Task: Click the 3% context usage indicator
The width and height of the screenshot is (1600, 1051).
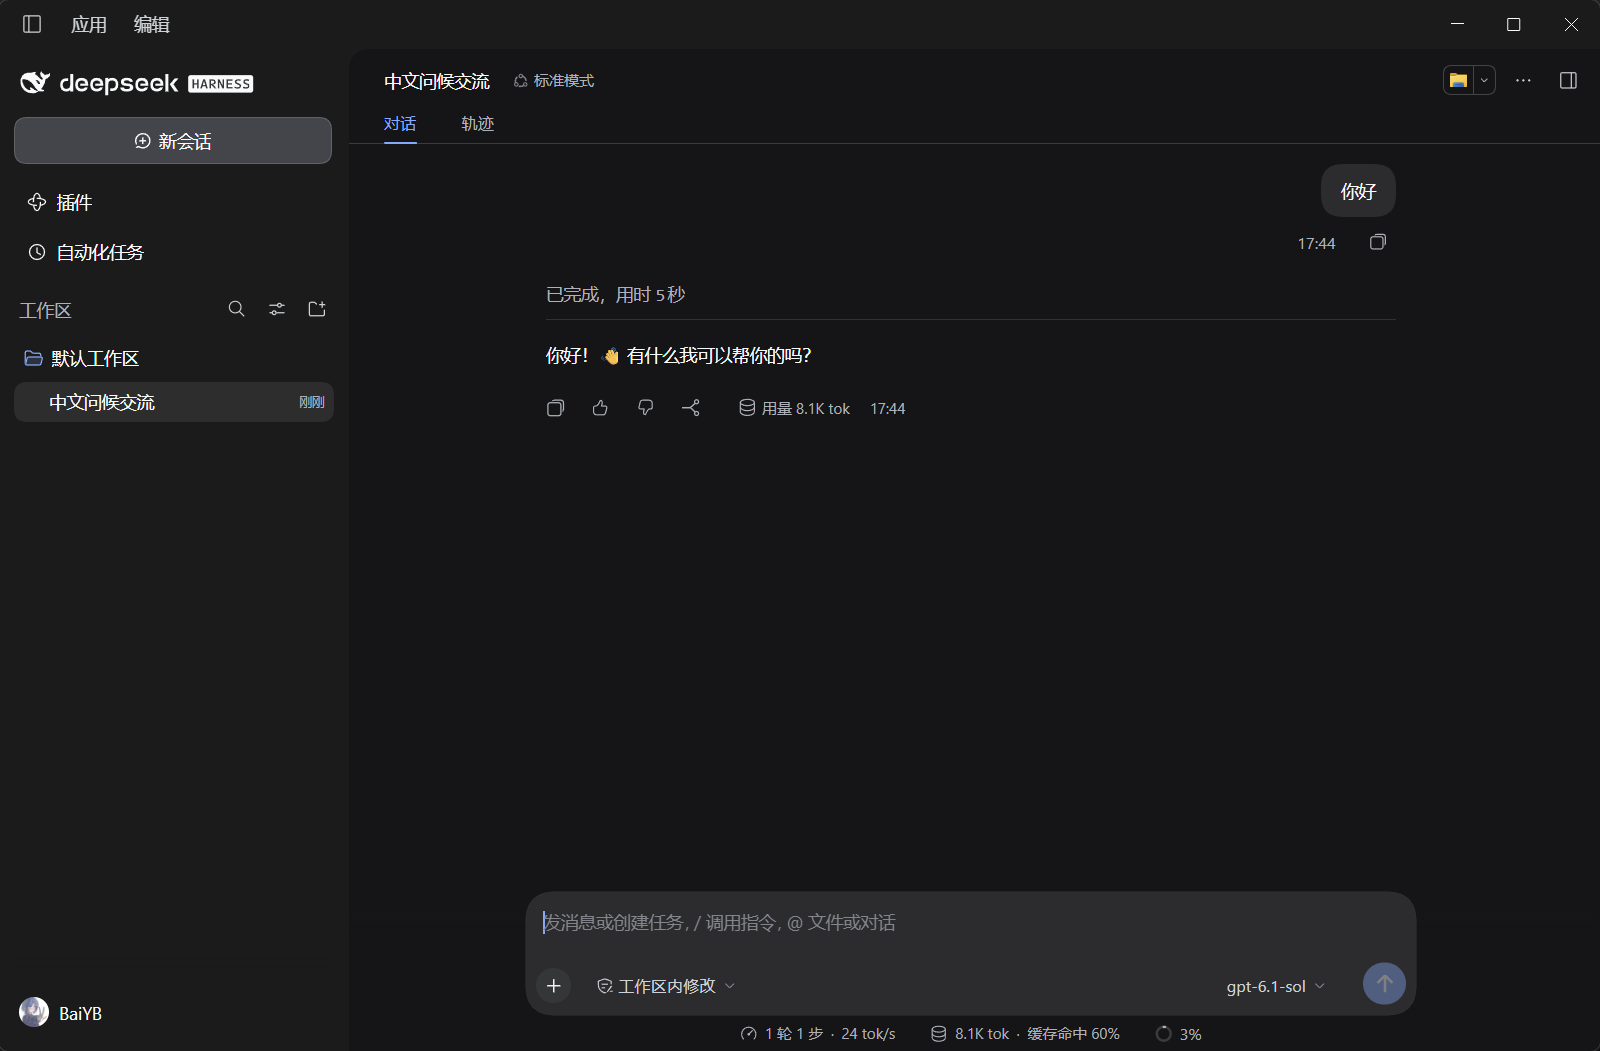Action: (1179, 1034)
